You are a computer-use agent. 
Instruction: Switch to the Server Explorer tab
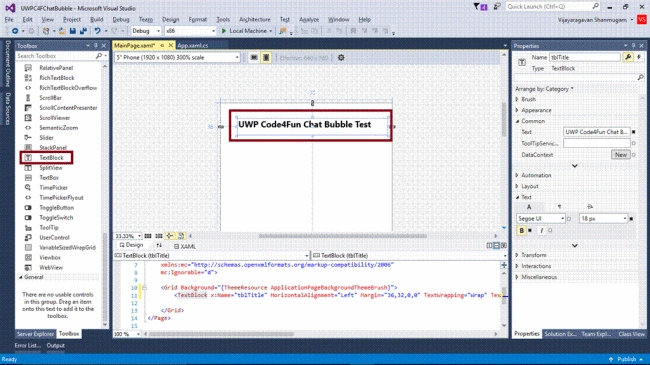click(x=35, y=334)
